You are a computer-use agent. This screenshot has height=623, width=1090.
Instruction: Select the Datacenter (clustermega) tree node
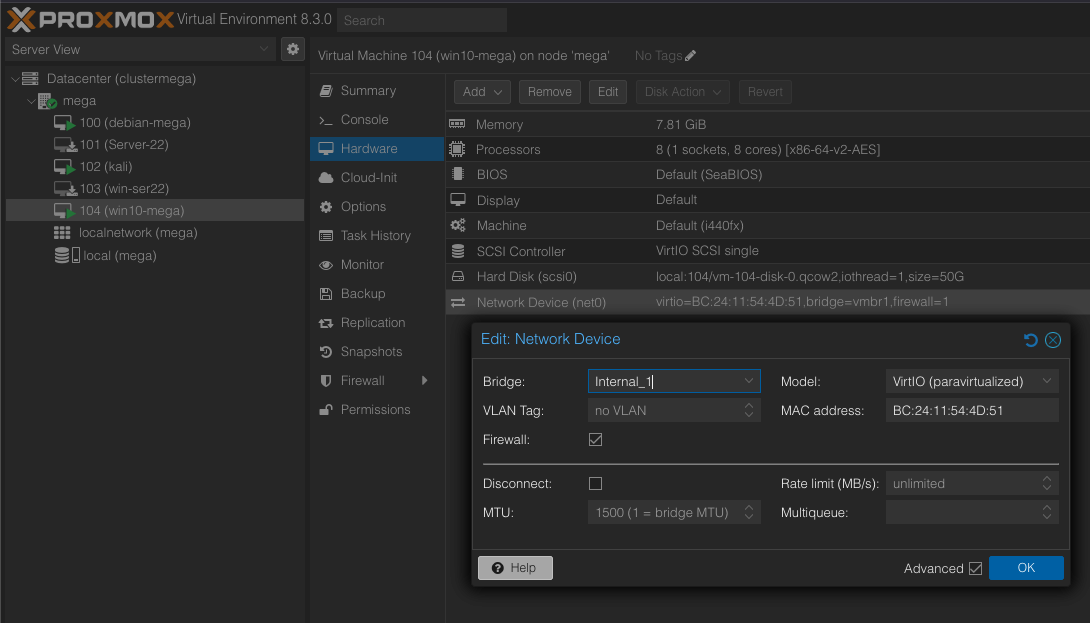point(121,79)
